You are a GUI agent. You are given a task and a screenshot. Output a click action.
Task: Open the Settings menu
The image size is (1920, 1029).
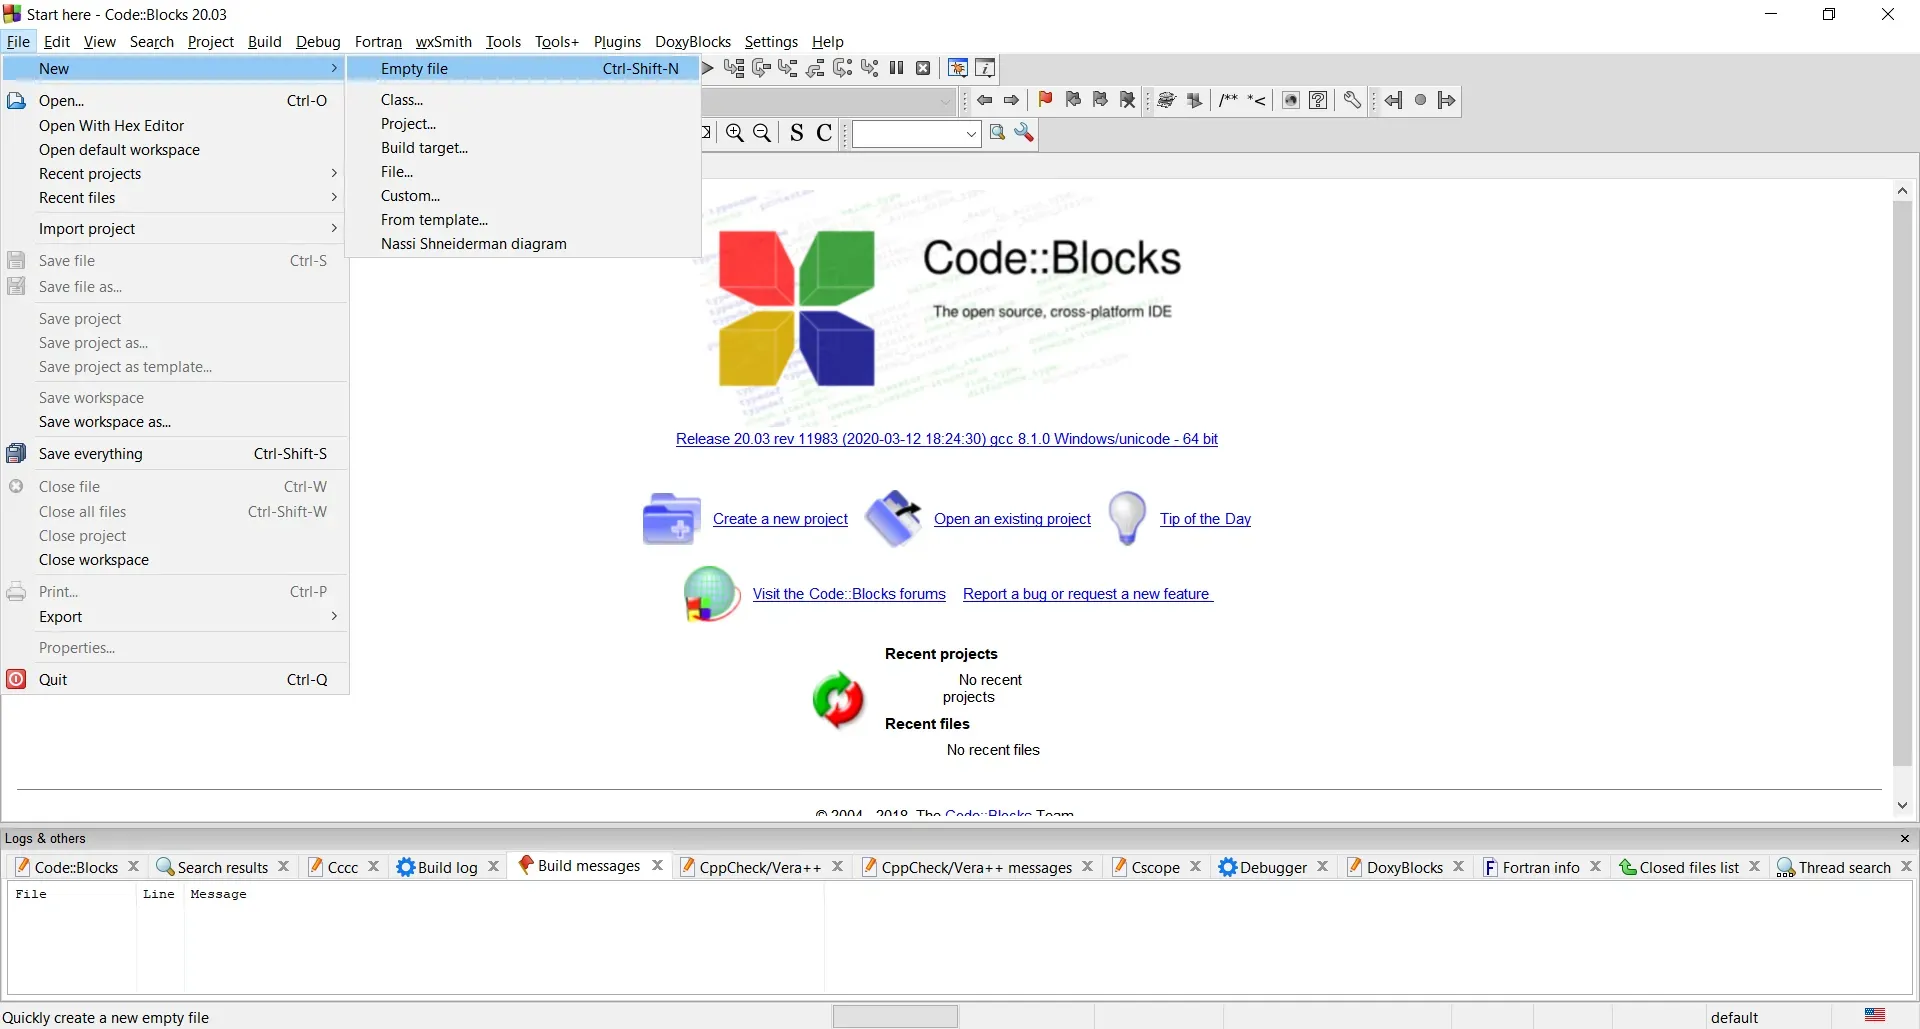[771, 41]
